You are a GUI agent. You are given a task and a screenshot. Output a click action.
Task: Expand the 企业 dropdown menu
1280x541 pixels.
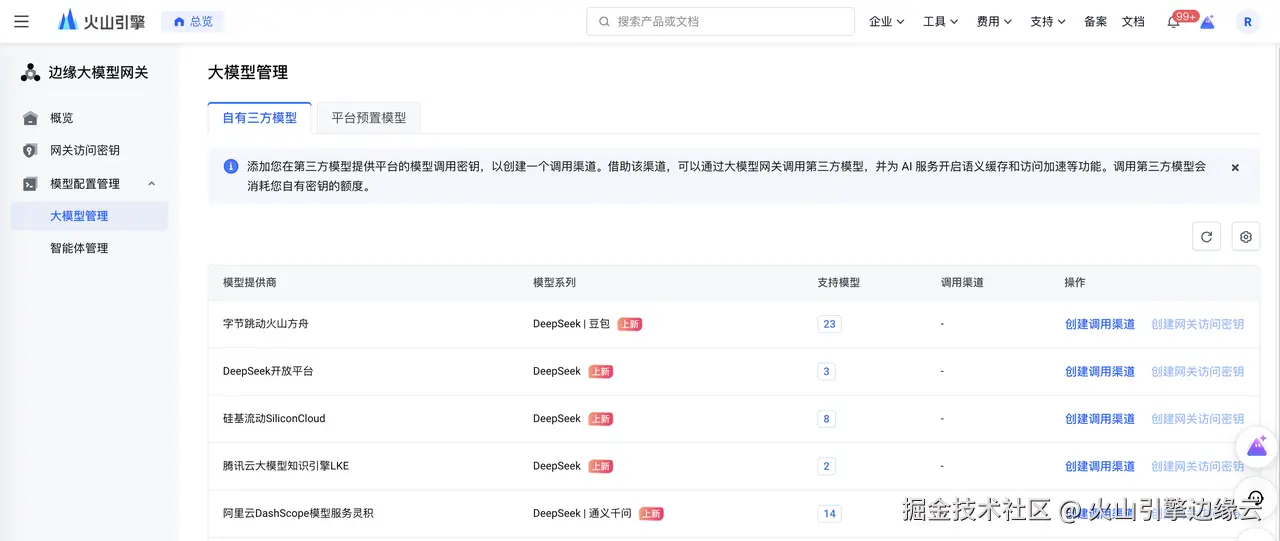887,21
